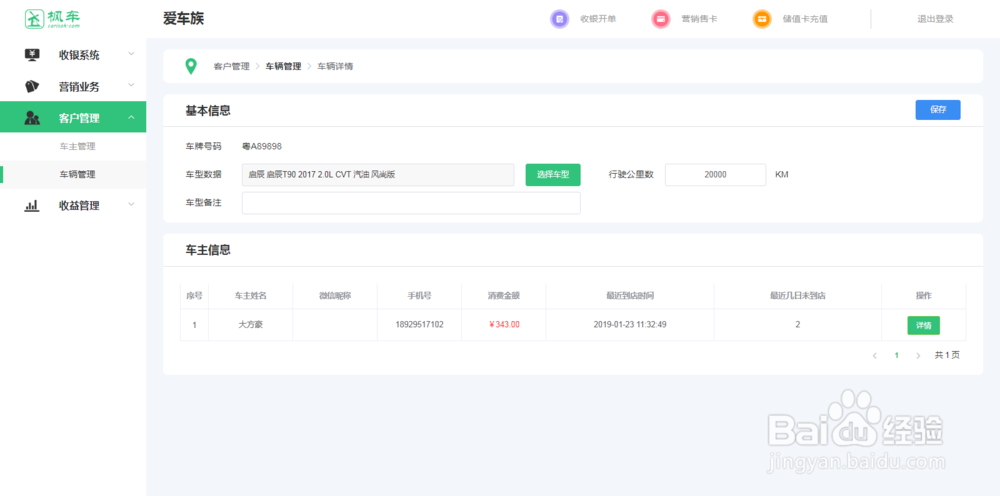The width and height of the screenshot is (1000, 496).
Task: Click the 共 1 页 page count text
Action: coord(947,356)
